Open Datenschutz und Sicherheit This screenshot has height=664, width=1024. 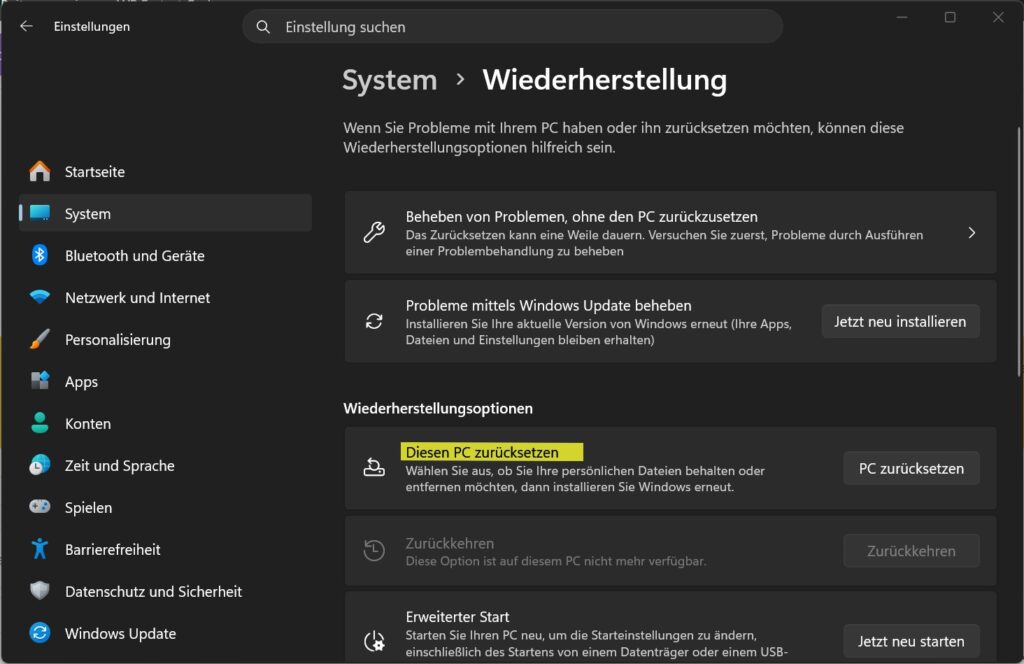click(x=166, y=592)
